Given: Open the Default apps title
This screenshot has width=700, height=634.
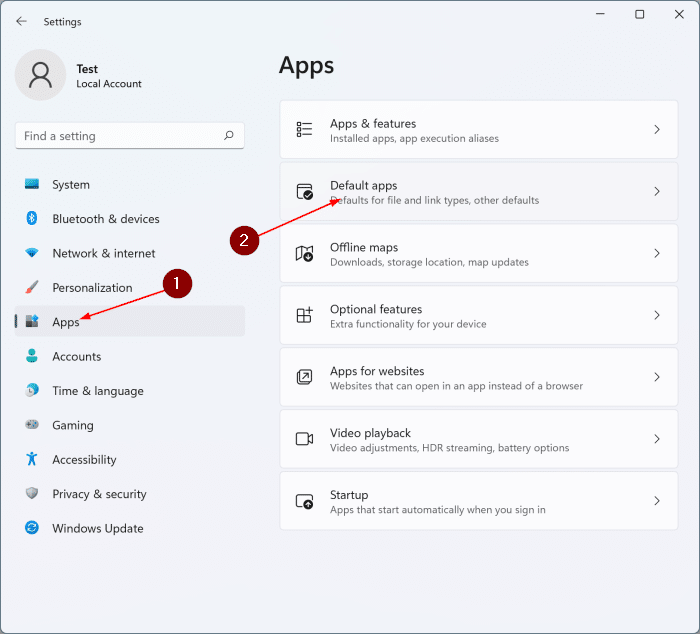Looking at the screenshot, I should 363,185.
